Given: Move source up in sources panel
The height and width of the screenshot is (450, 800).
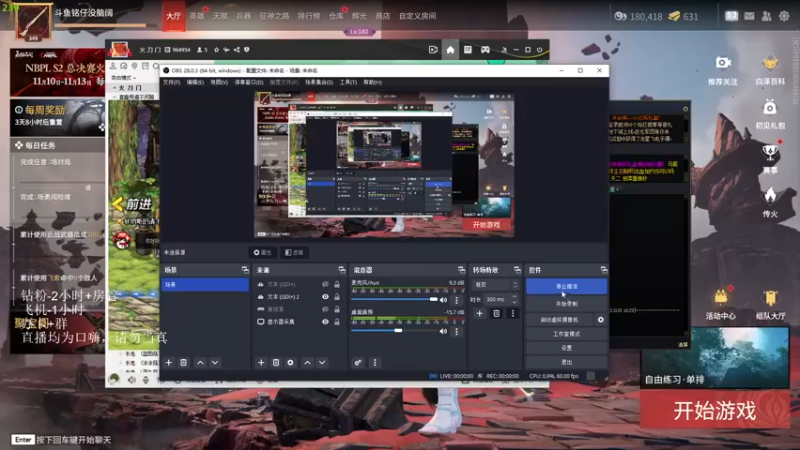Looking at the screenshot, I should click(307, 362).
